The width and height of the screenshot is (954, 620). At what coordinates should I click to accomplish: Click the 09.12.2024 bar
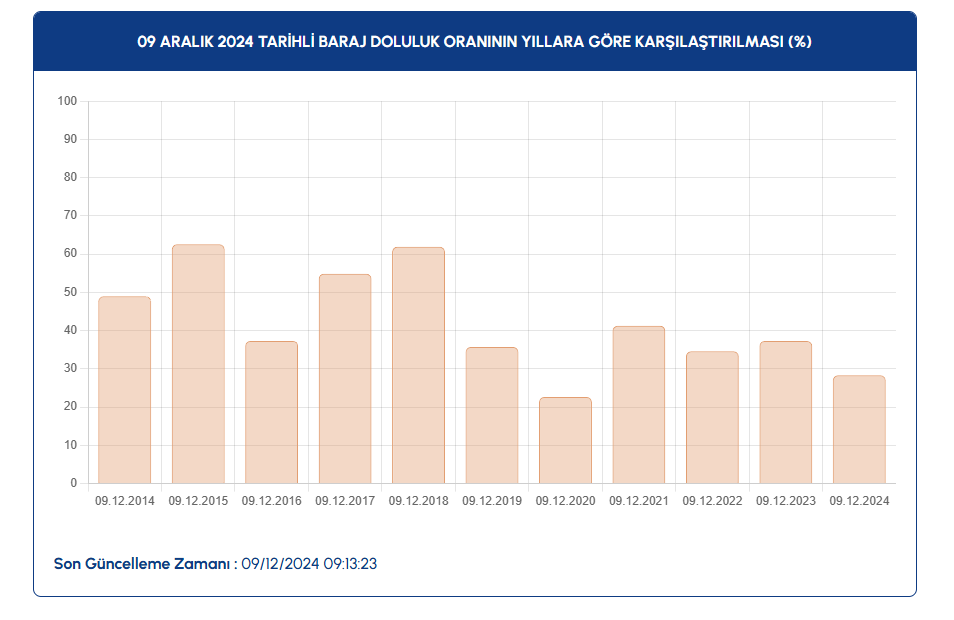pyautogui.click(x=859, y=430)
